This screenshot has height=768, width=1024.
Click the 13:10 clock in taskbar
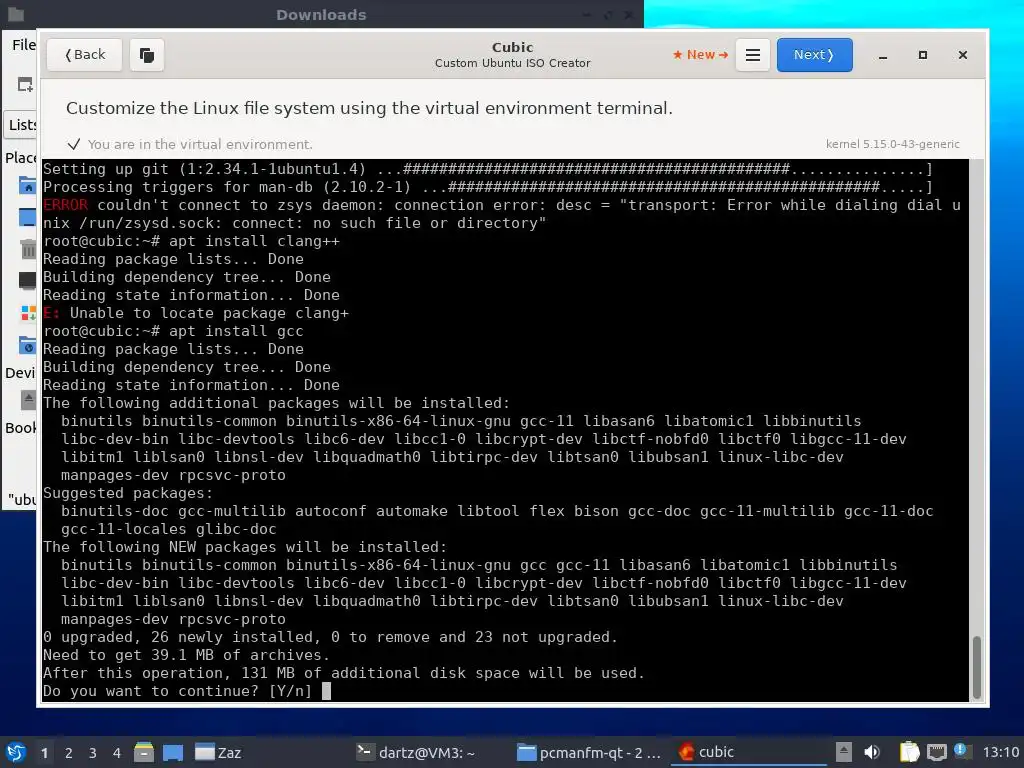pyautogui.click(x=1000, y=752)
